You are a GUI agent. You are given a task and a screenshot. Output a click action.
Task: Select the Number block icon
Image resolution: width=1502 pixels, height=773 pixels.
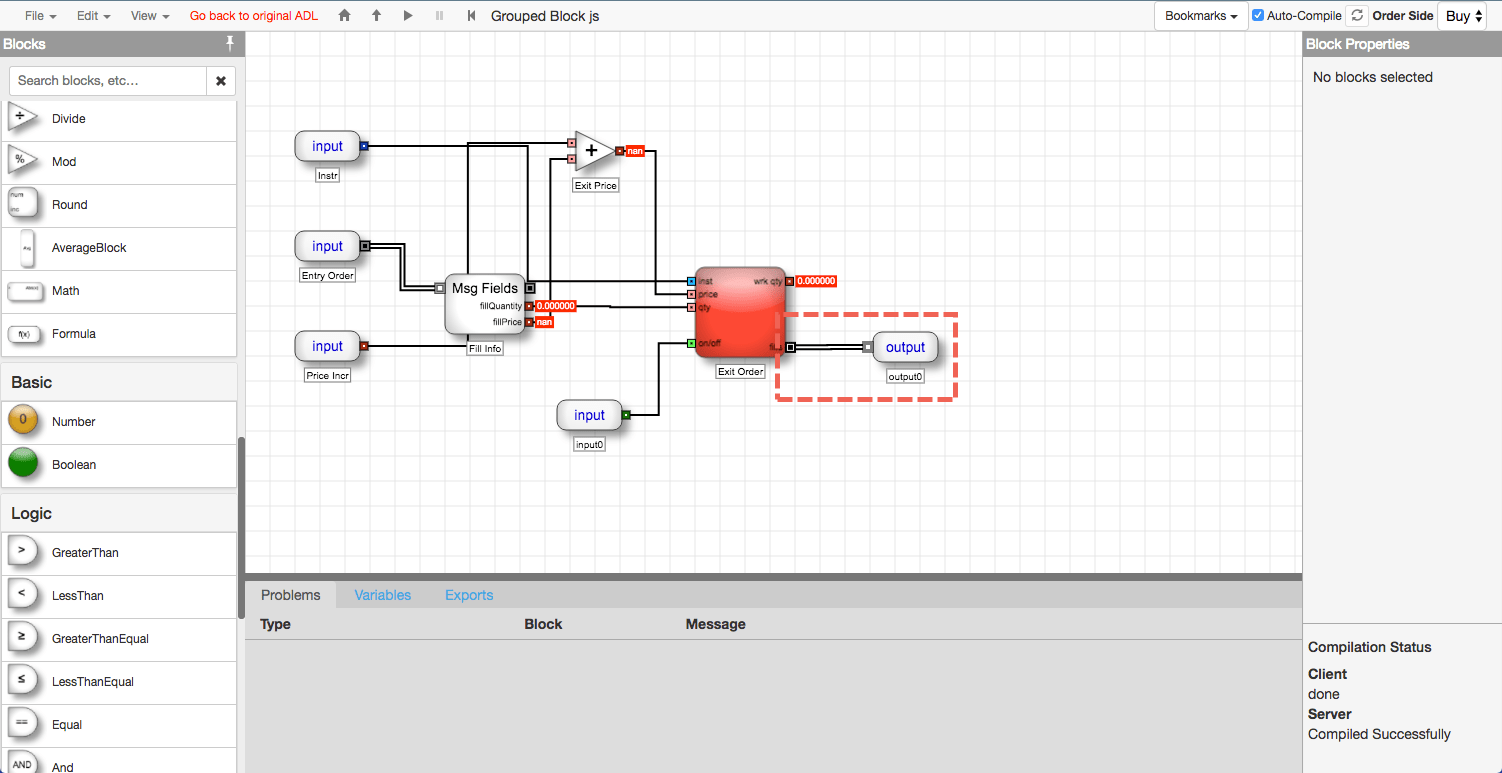(x=23, y=421)
